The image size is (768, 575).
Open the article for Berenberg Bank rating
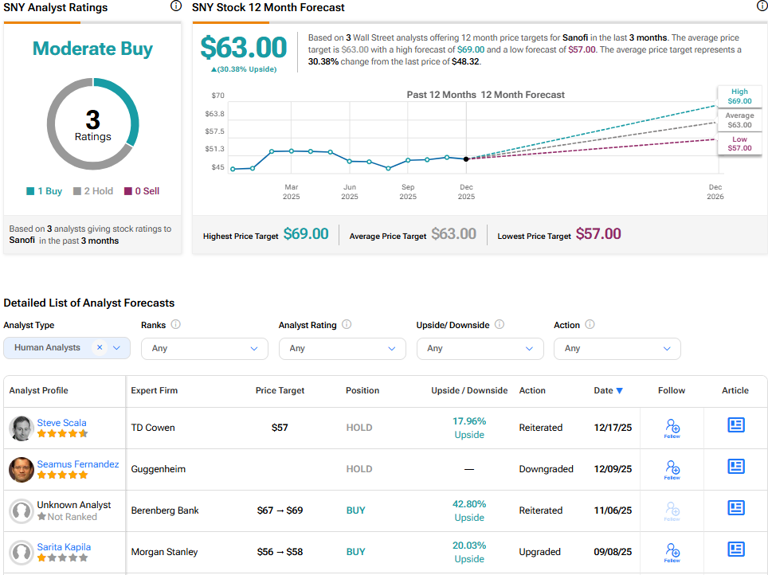click(736, 508)
